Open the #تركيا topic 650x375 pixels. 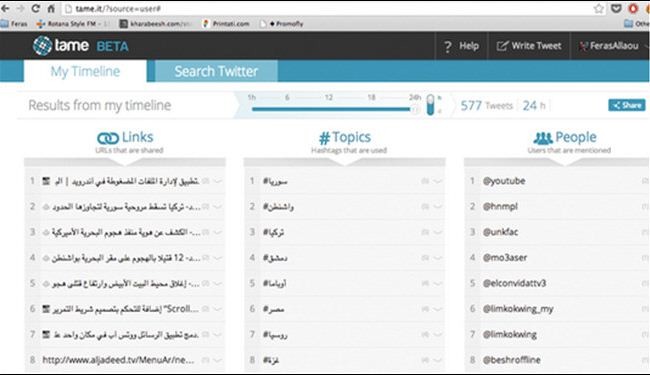point(274,232)
